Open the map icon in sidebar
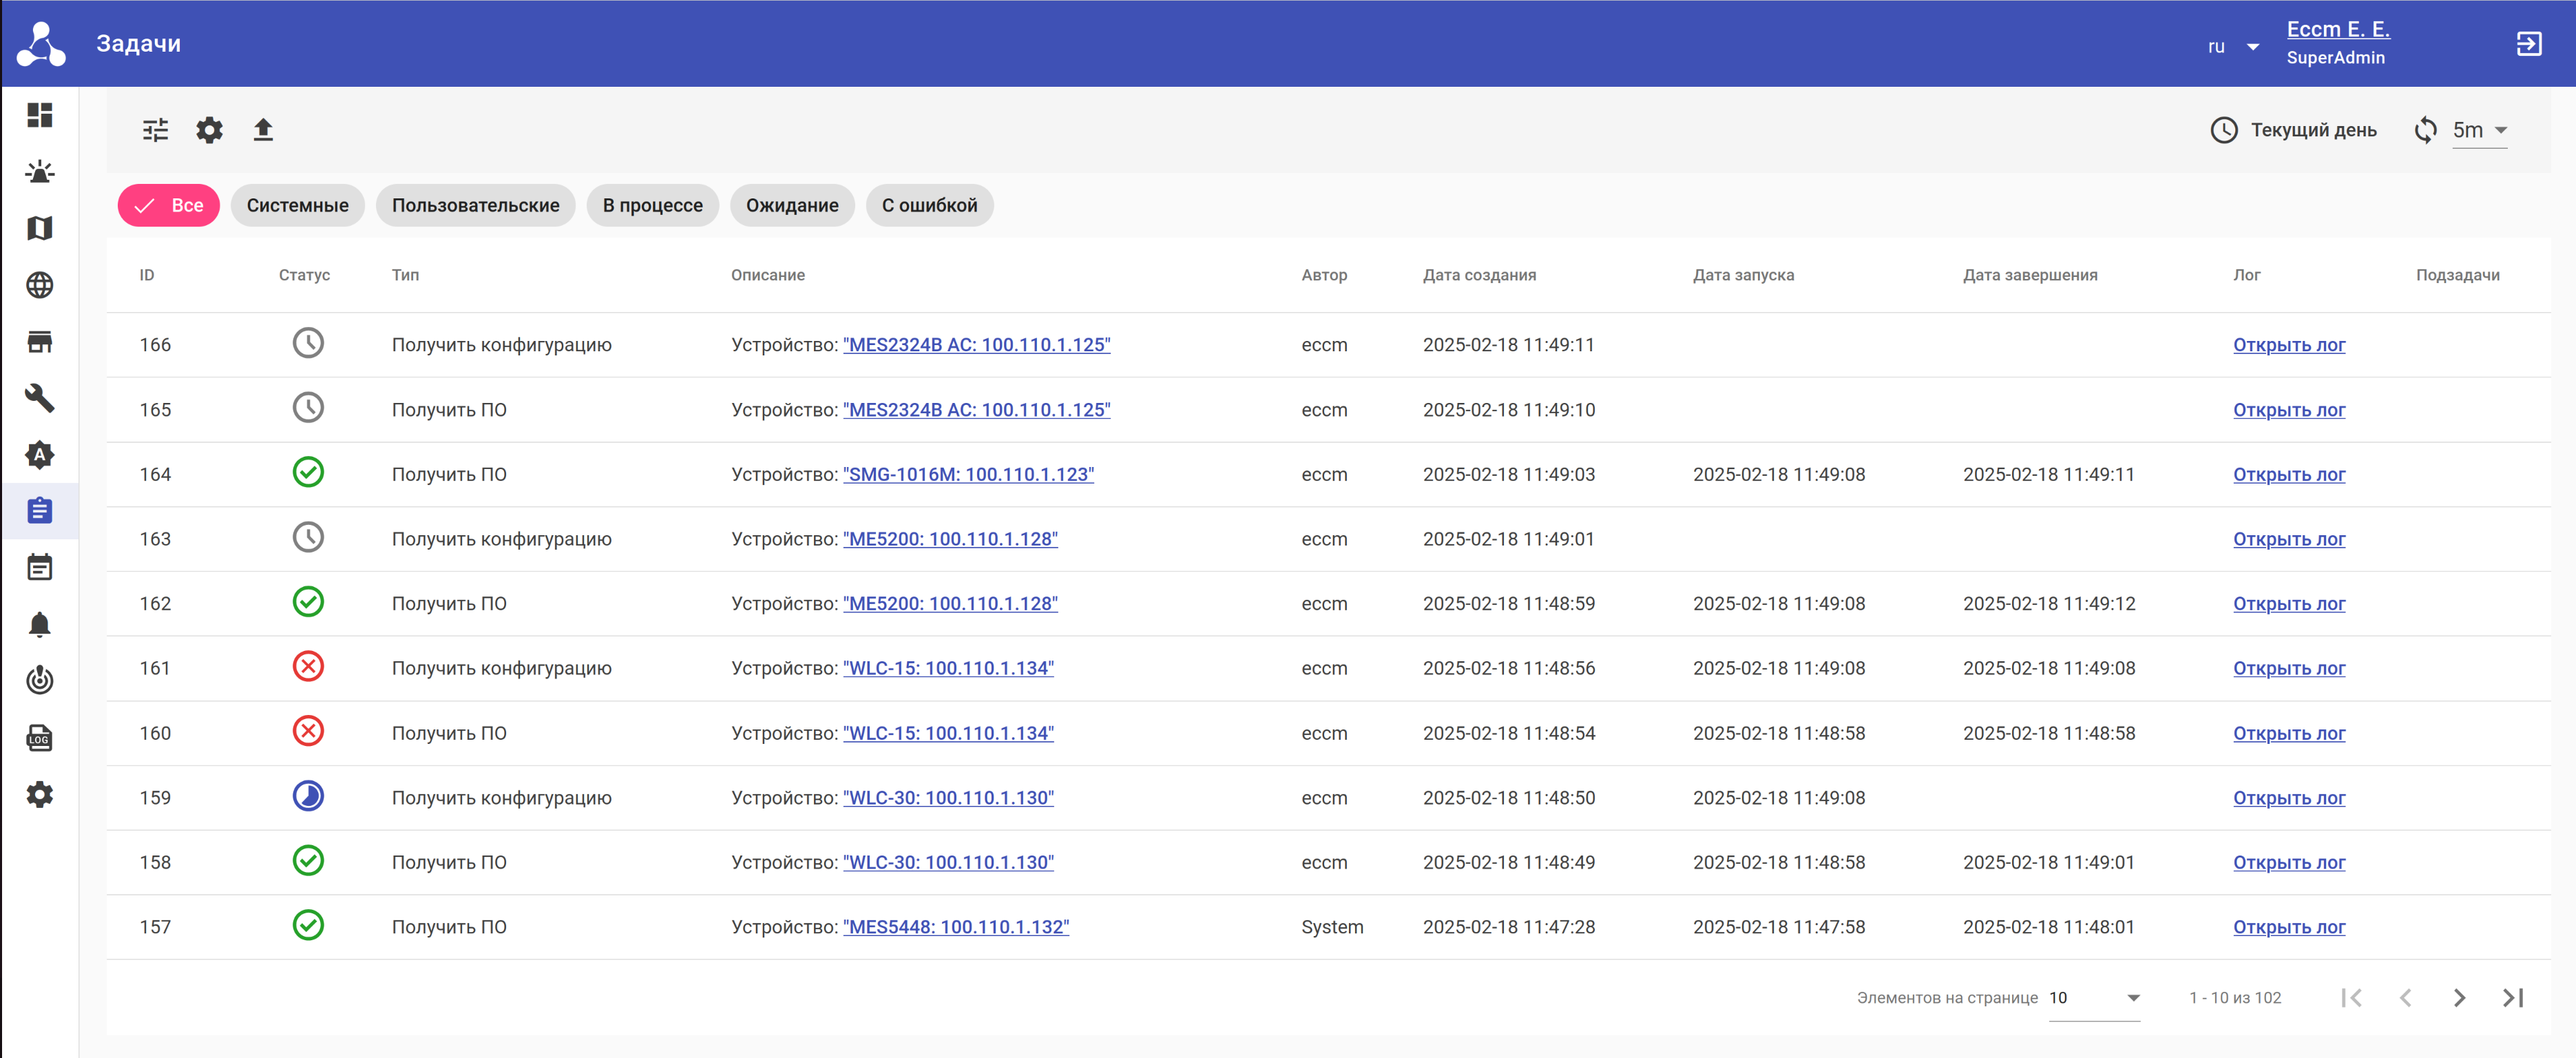This screenshot has height=1058, width=2576. pyautogui.click(x=40, y=228)
